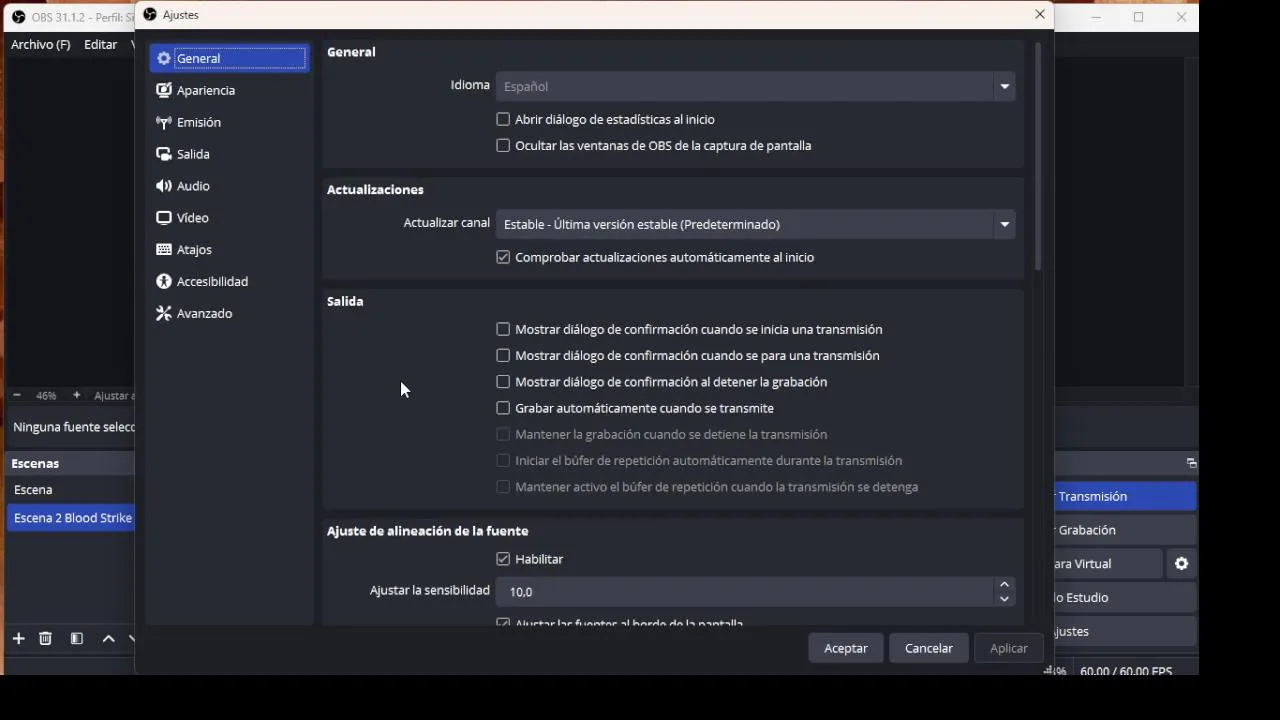Click the Cámara Virtual button

[x=1108, y=564]
